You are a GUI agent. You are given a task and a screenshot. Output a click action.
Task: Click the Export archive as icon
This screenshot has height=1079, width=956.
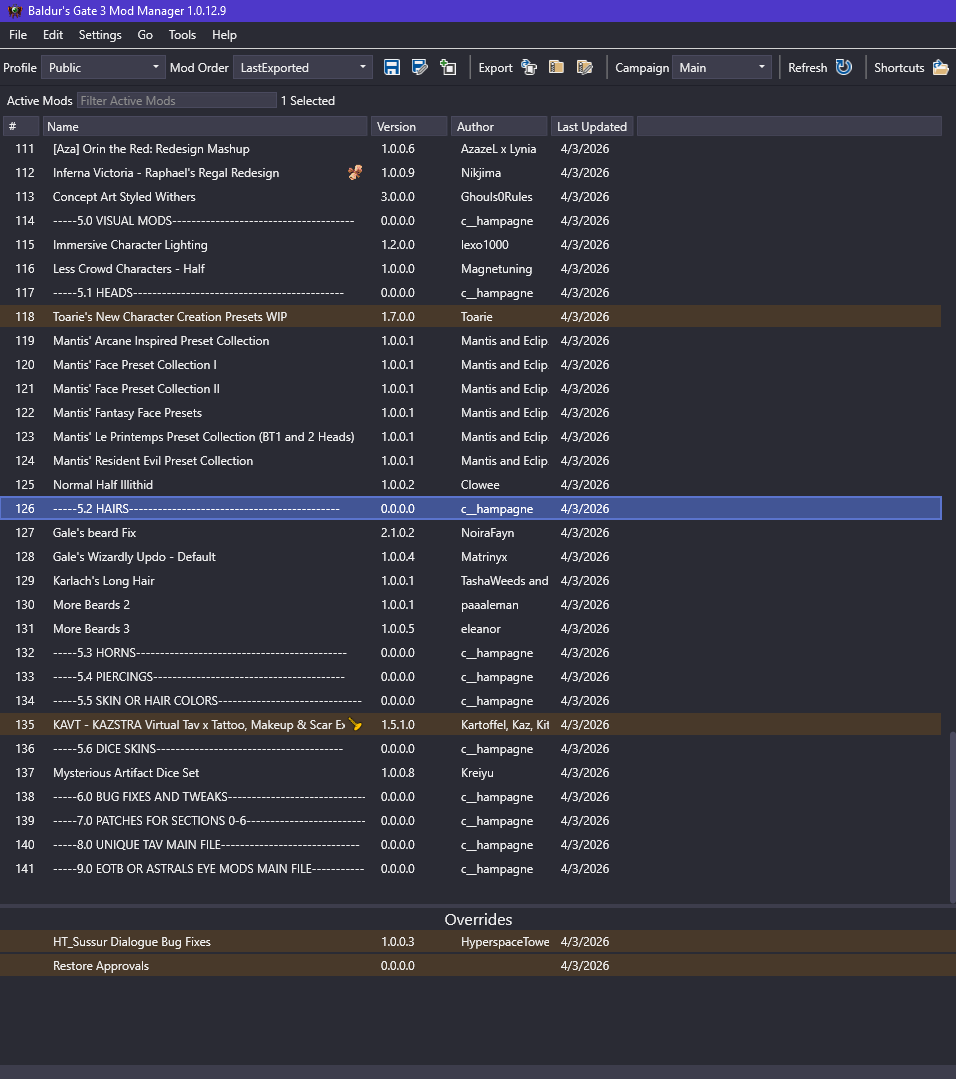[584, 67]
